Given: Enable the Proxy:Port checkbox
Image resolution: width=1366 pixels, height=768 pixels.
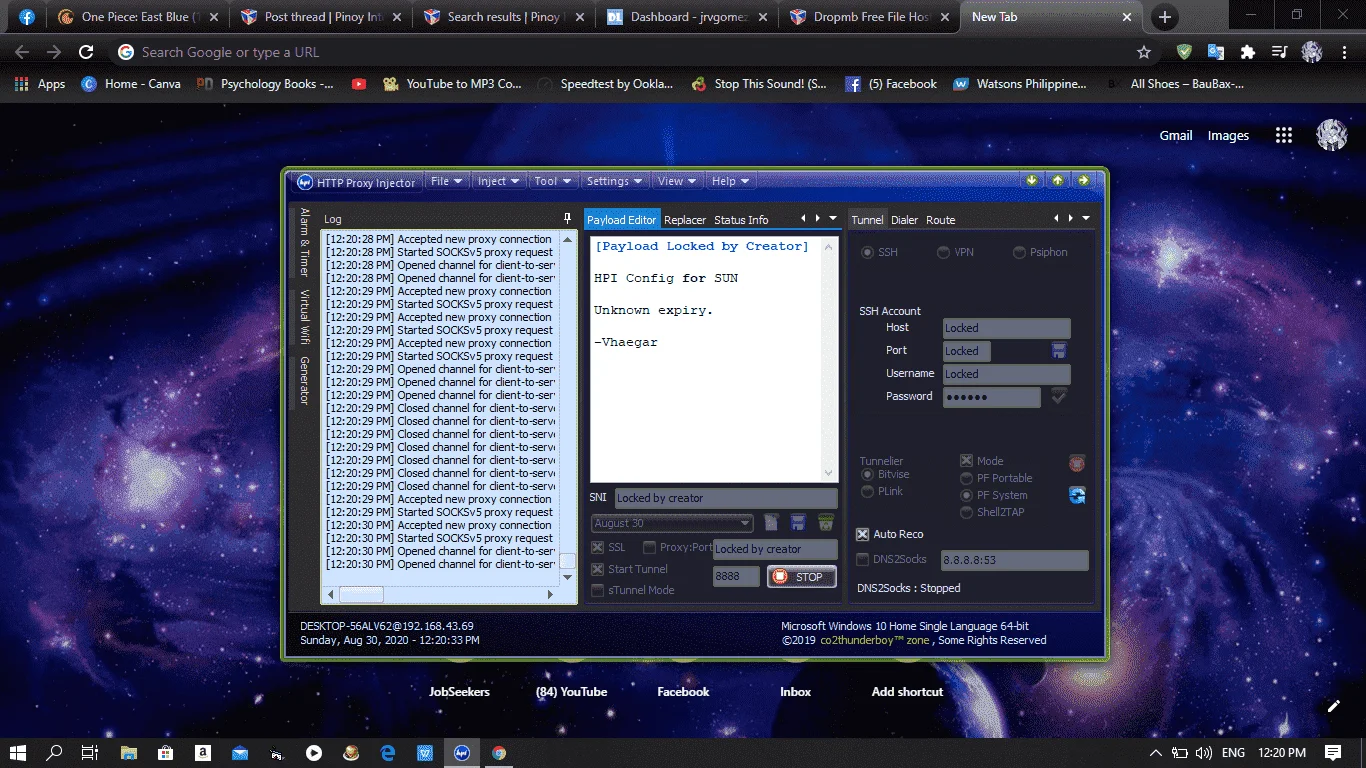Looking at the screenshot, I should click(649, 548).
